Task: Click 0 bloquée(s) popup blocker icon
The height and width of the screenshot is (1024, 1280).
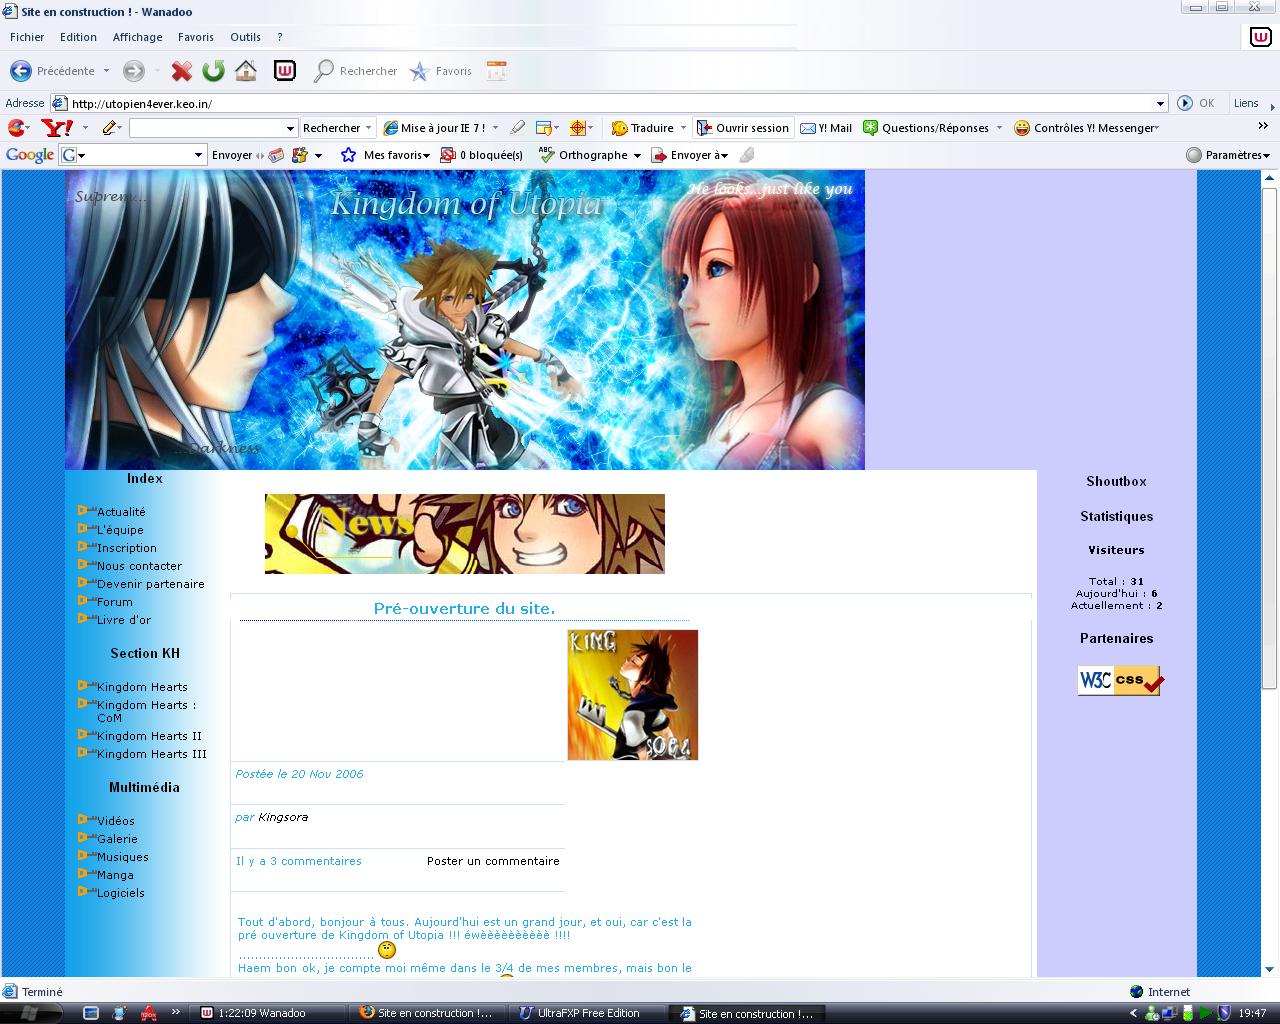Action: (x=448, y=155)
